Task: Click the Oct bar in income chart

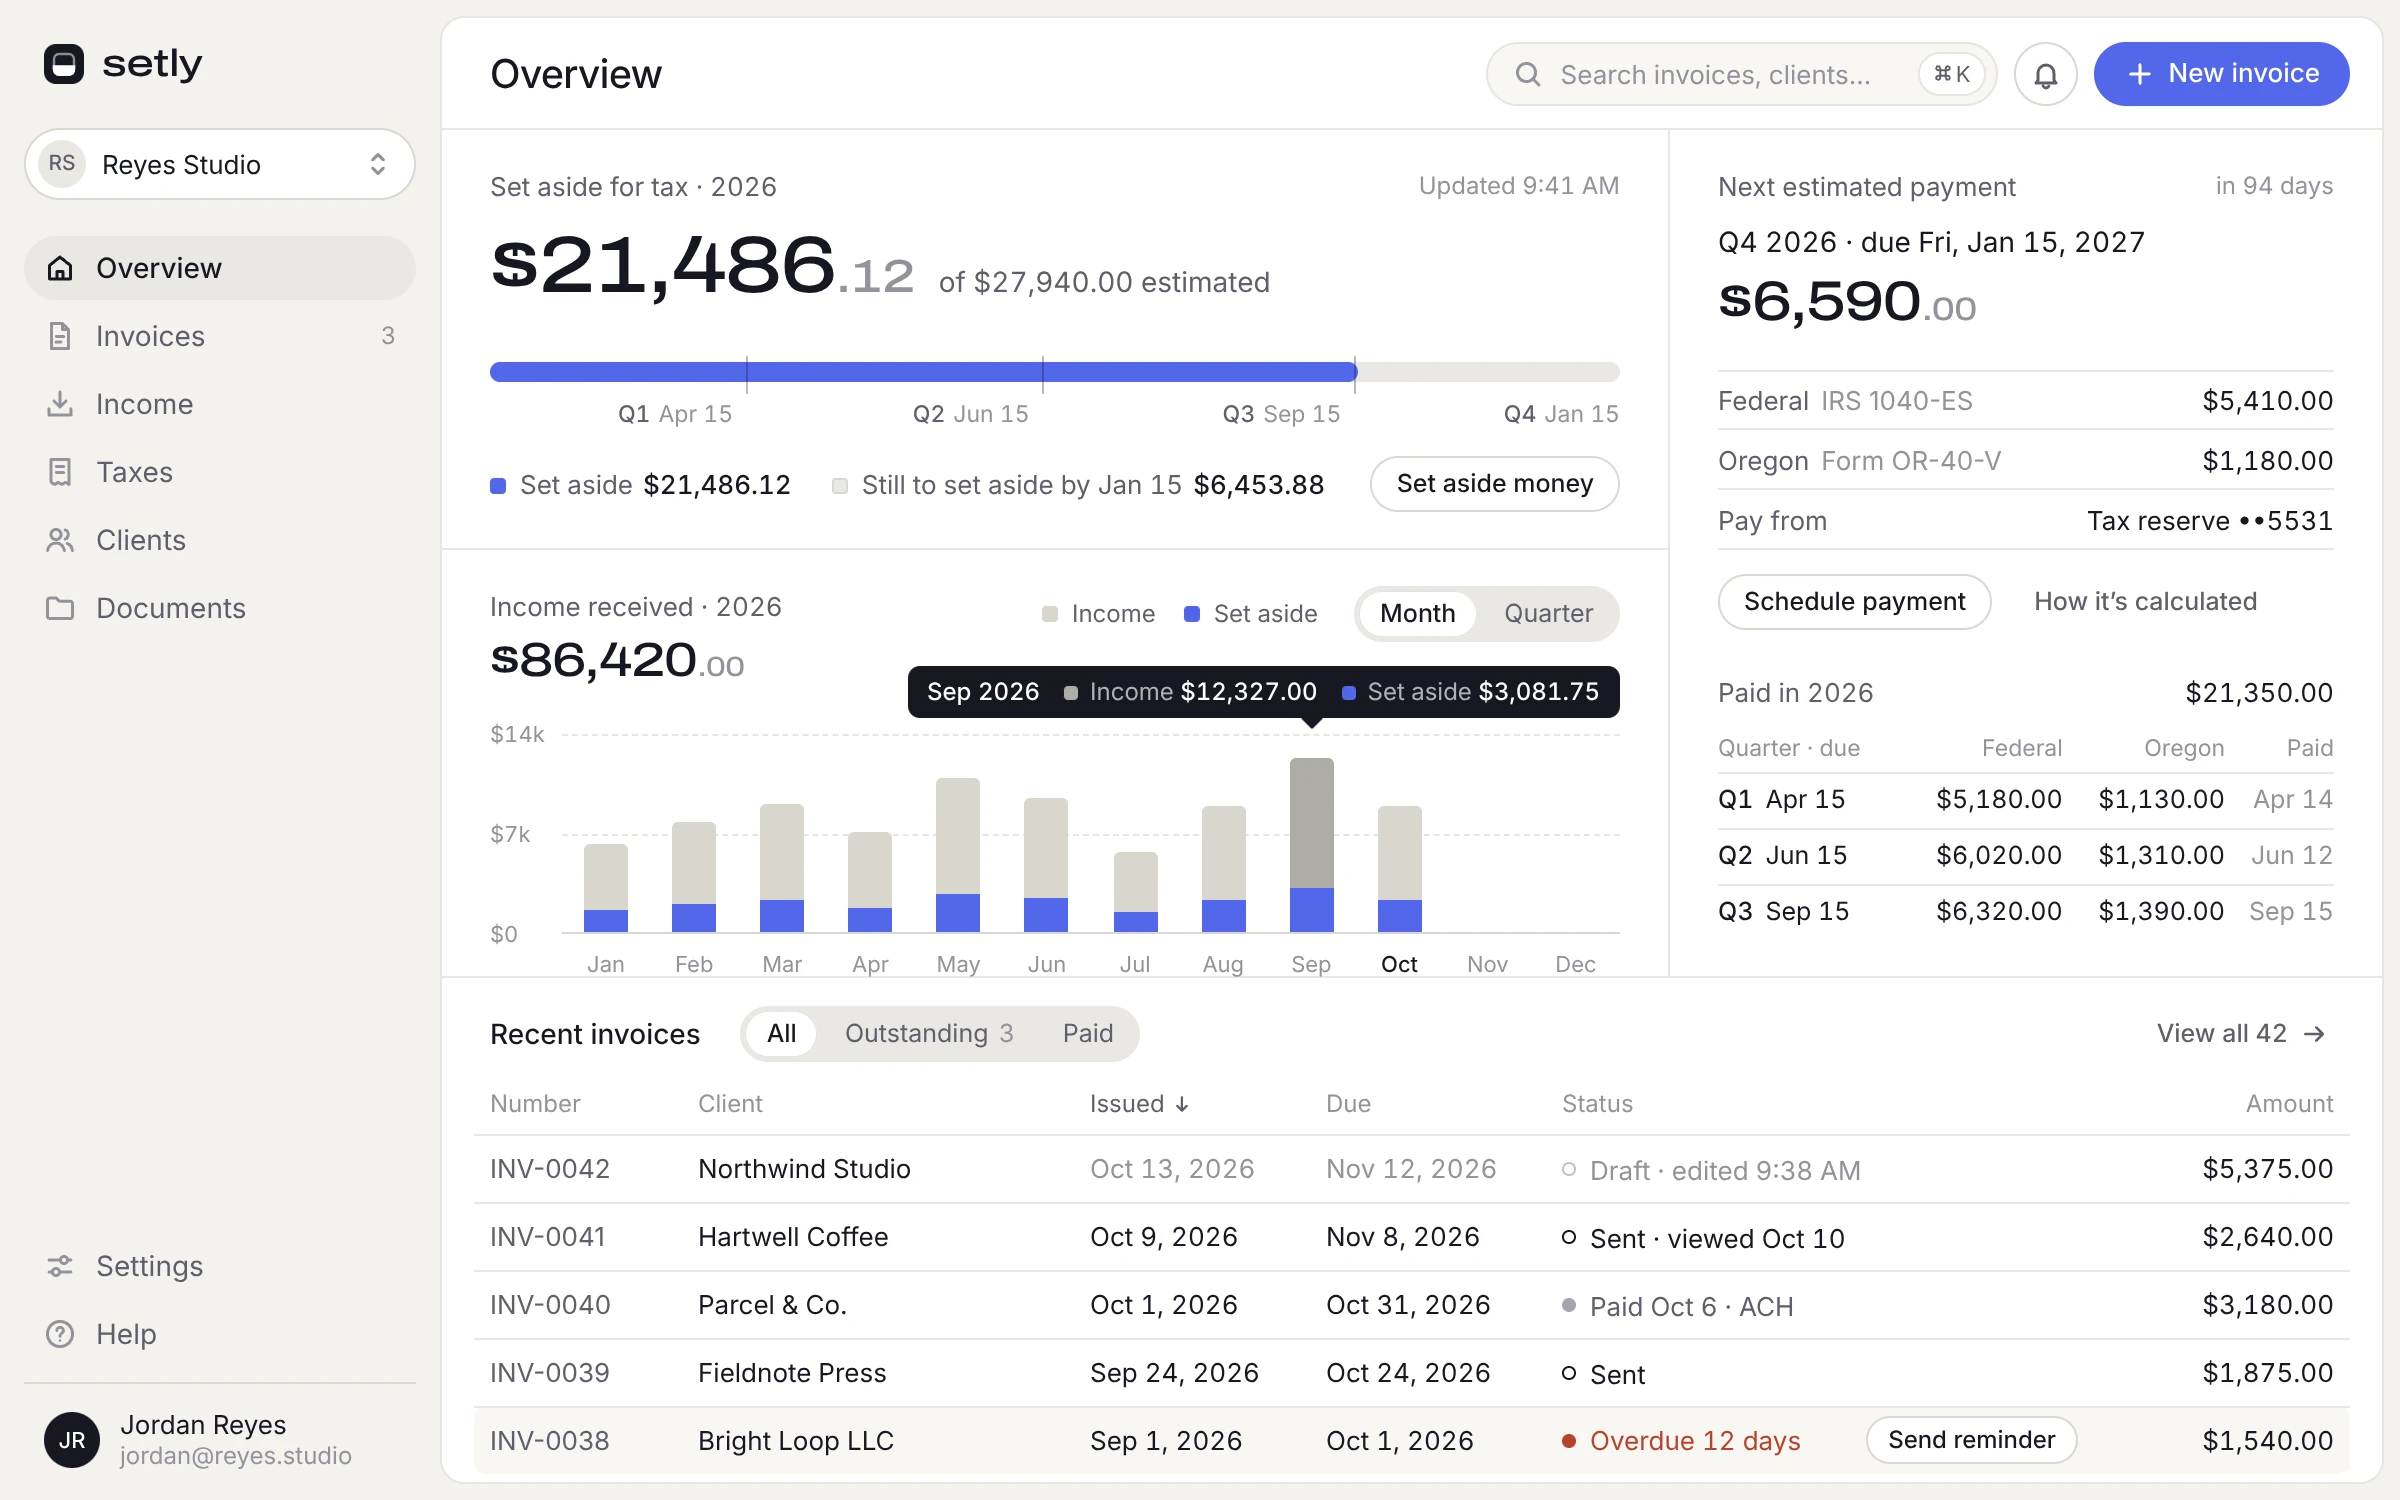Action: coord(1399,869)
